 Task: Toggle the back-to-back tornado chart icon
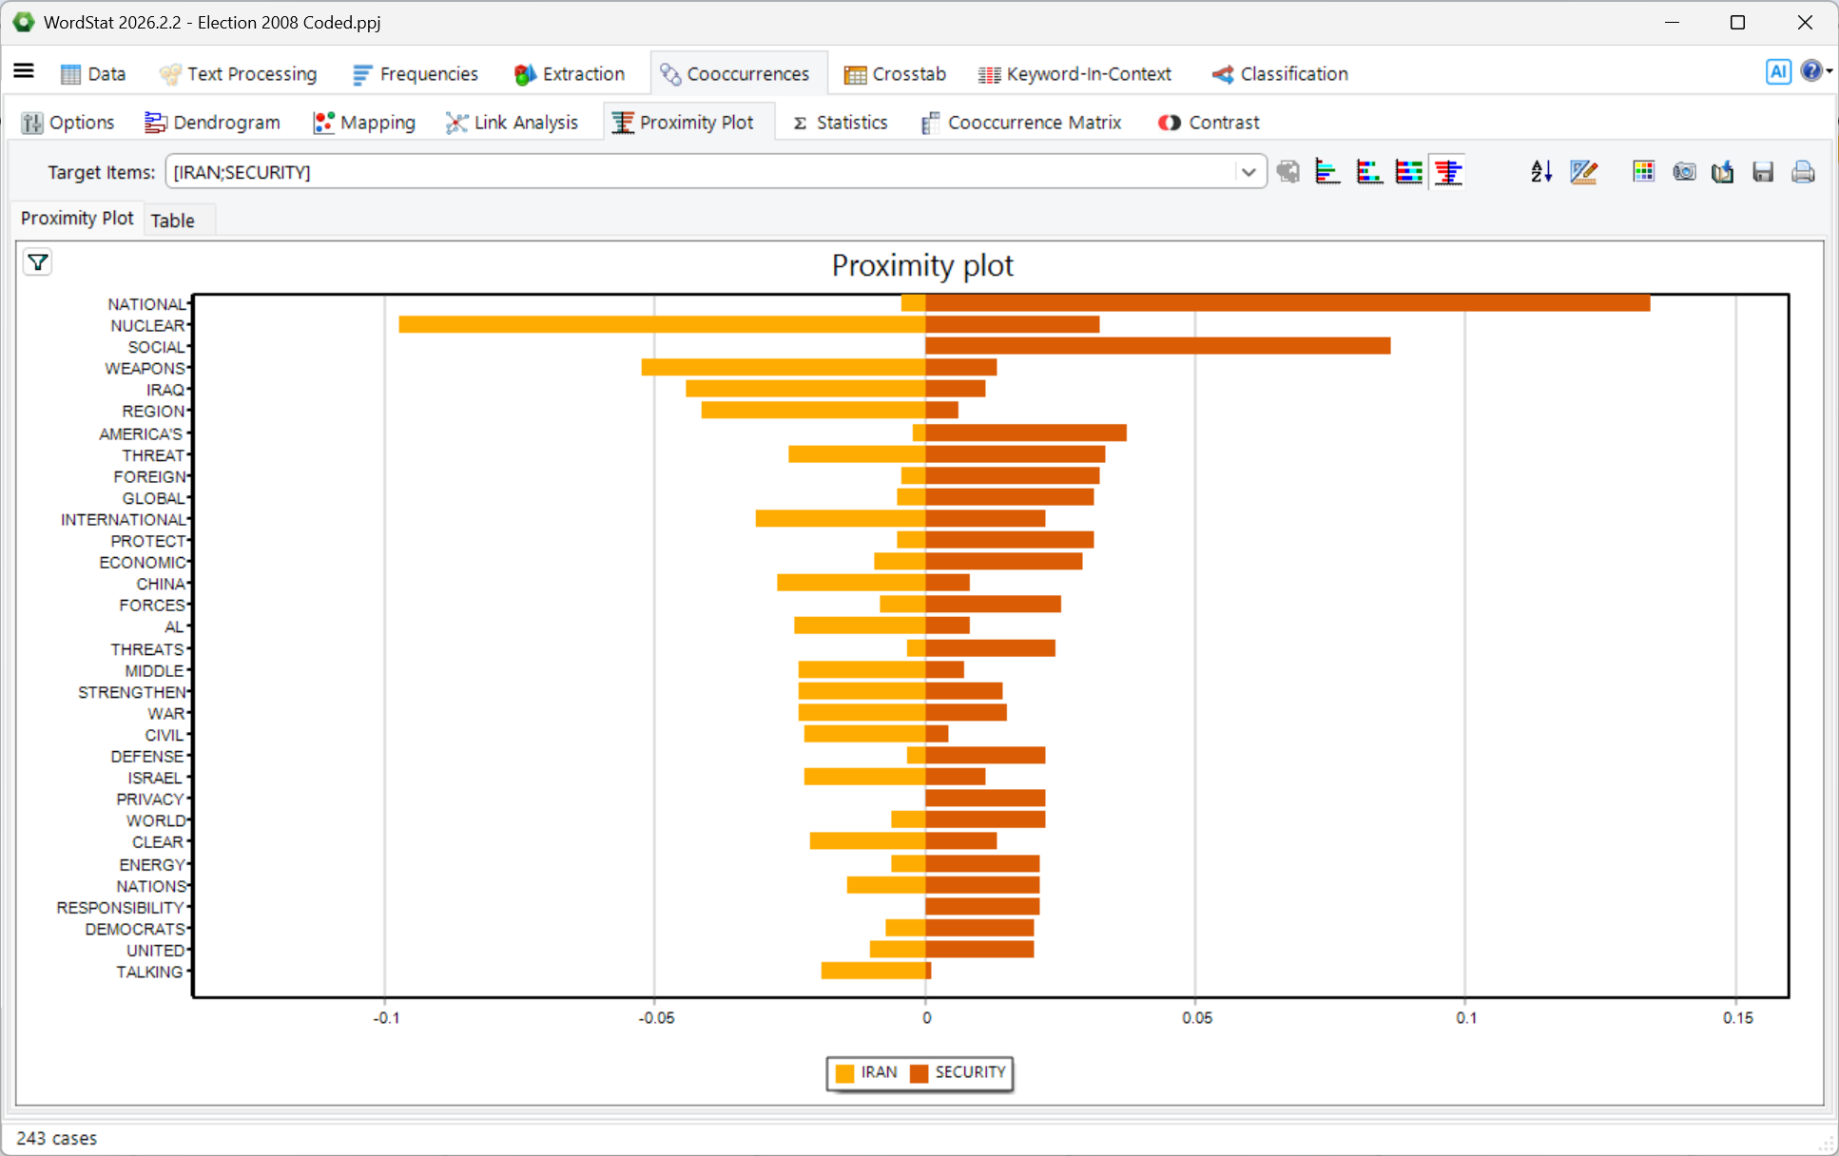pyautogui.click(x=1448, y=172)
